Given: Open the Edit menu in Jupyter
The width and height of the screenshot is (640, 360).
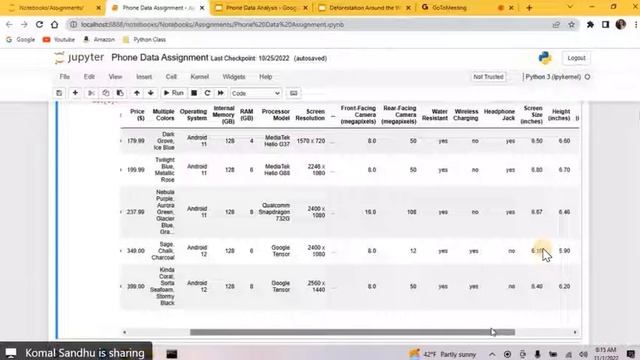Looking at the screenshot, I should pos(89,77).
